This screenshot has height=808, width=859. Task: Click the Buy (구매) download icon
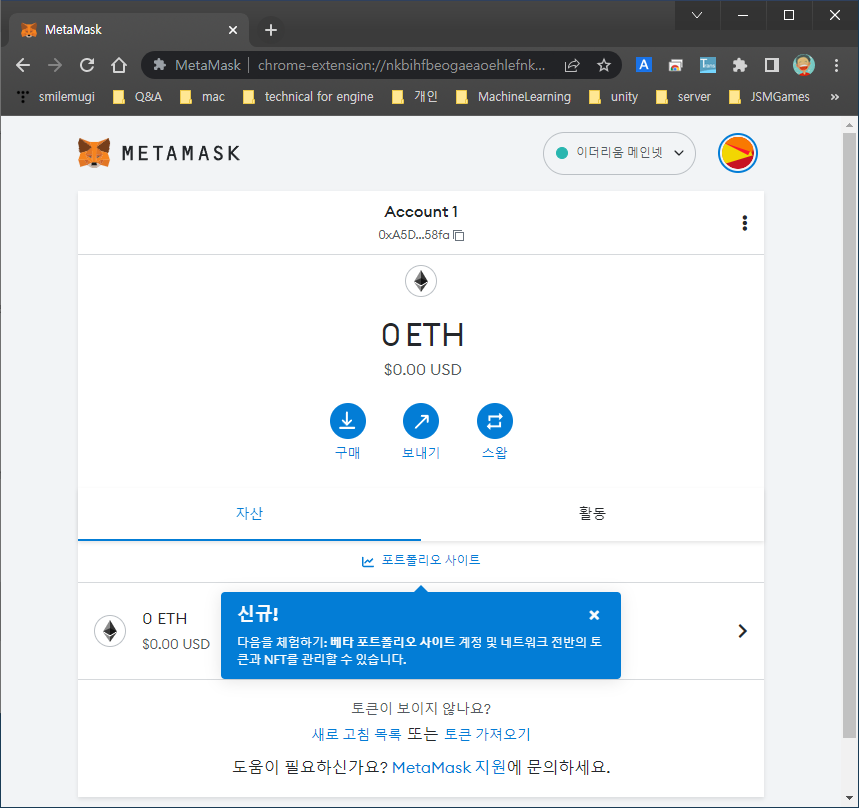click(347, 421)
